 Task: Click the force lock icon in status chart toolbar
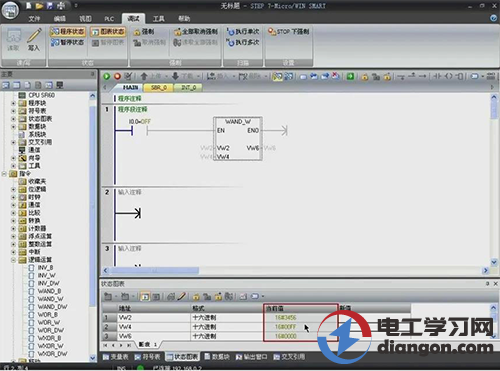coord(196,296)
